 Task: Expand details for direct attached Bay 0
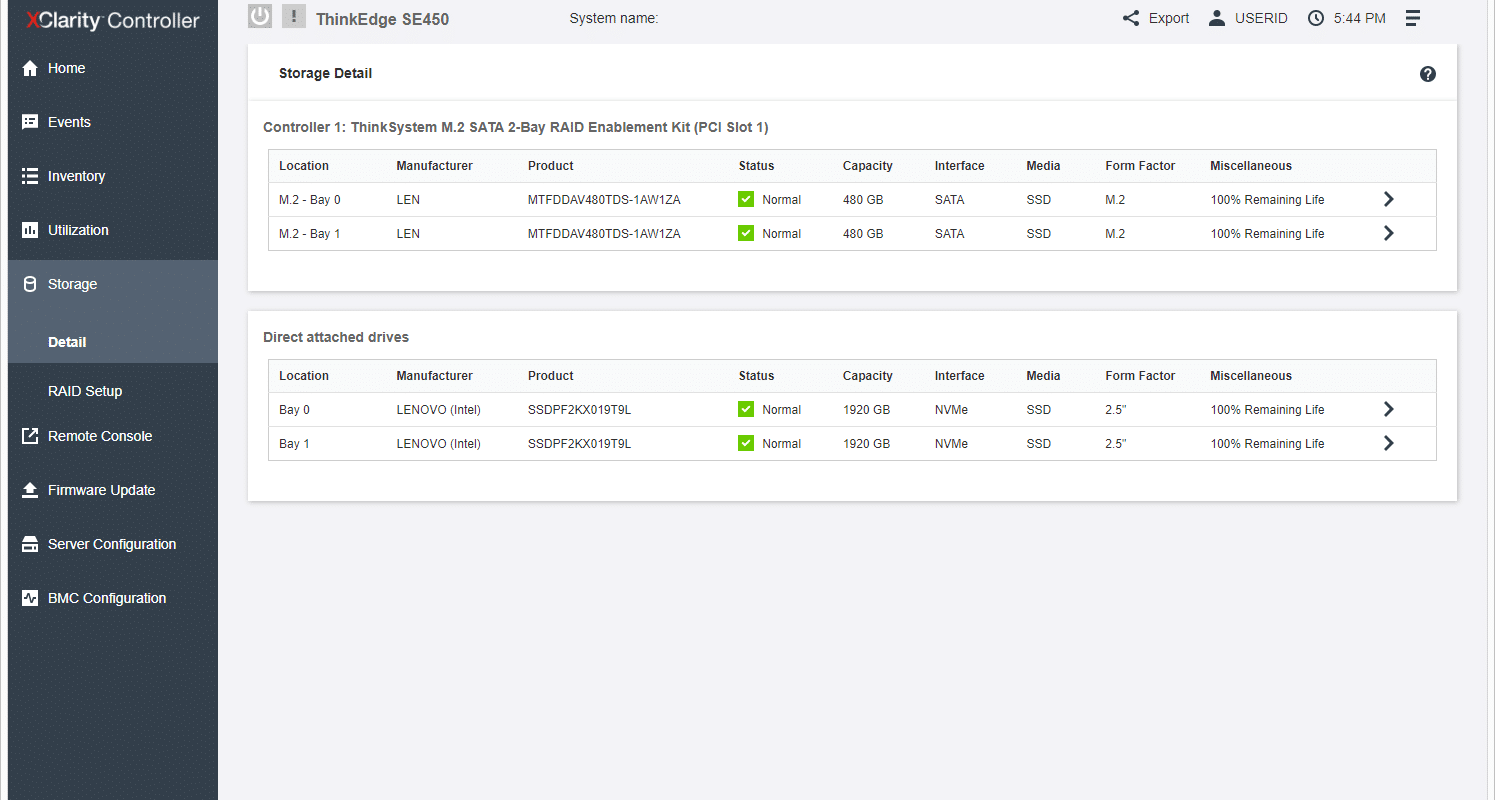pos(1388,409)
